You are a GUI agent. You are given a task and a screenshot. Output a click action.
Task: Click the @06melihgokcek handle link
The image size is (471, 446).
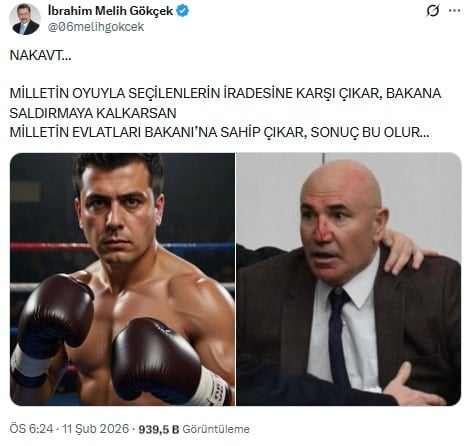[x=96, y=27]
